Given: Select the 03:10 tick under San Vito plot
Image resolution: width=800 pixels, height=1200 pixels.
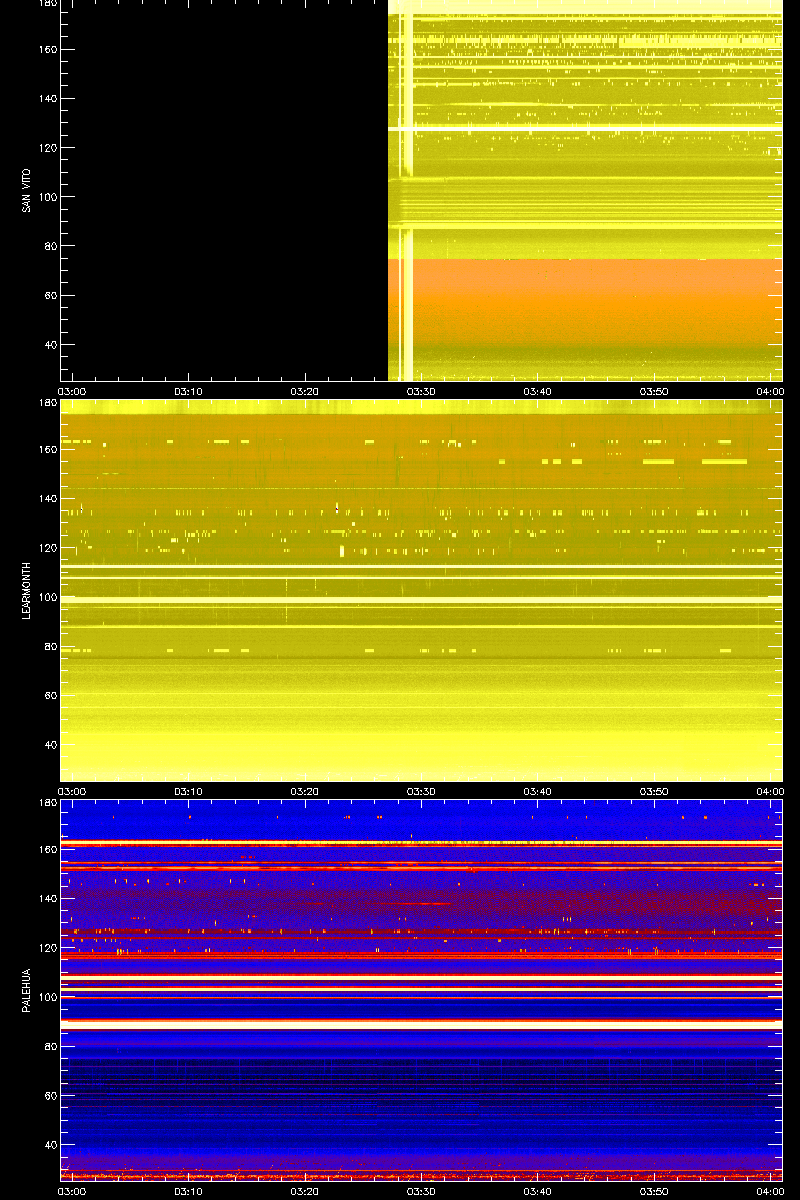Looking at the screenshot, I should 189,391.
